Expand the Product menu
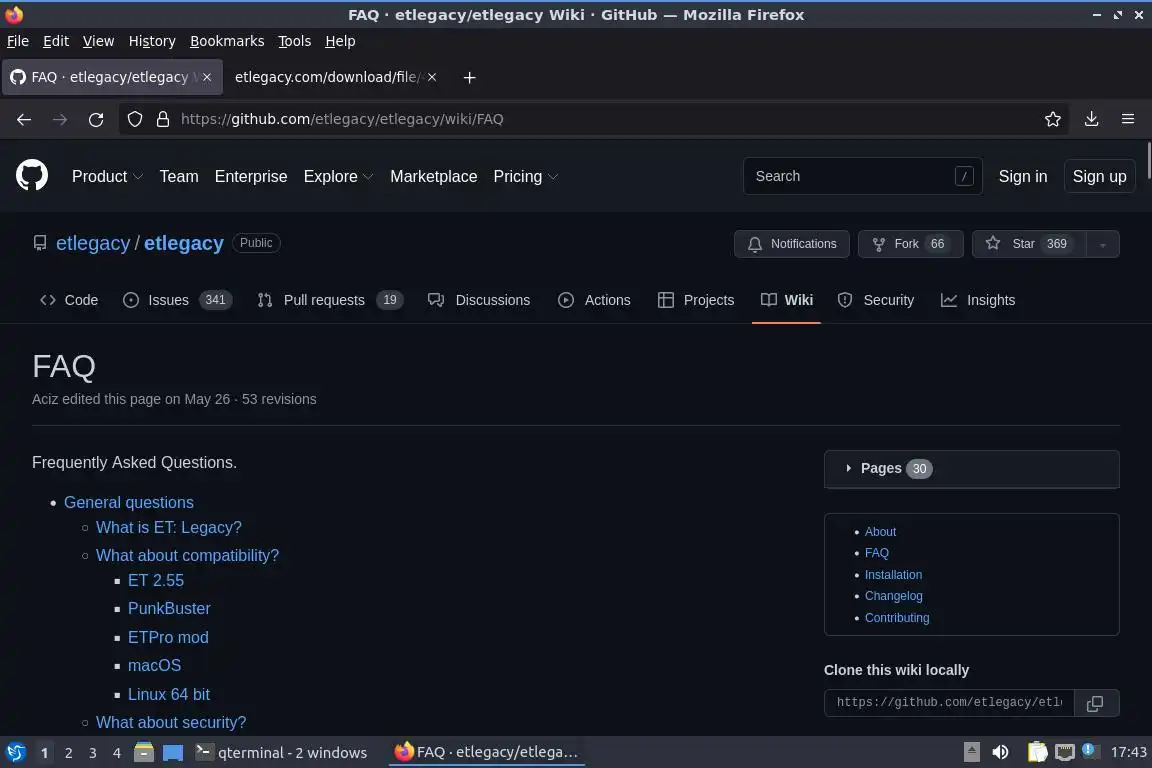Screen dimensions: 1152x768 click(x=107, y=176)
